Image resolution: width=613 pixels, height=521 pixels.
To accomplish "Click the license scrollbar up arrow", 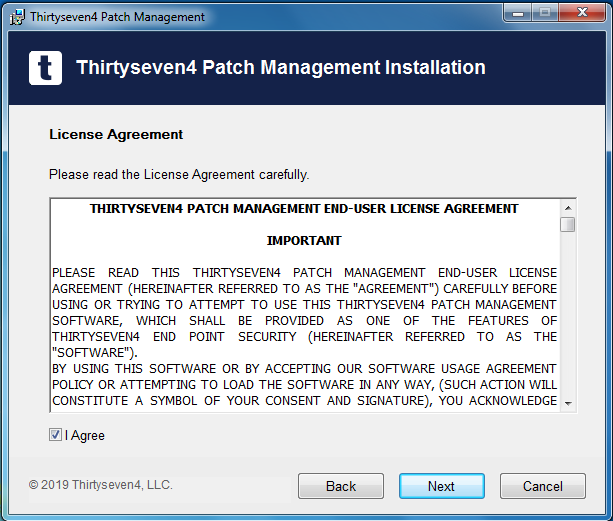I will 568,208.
